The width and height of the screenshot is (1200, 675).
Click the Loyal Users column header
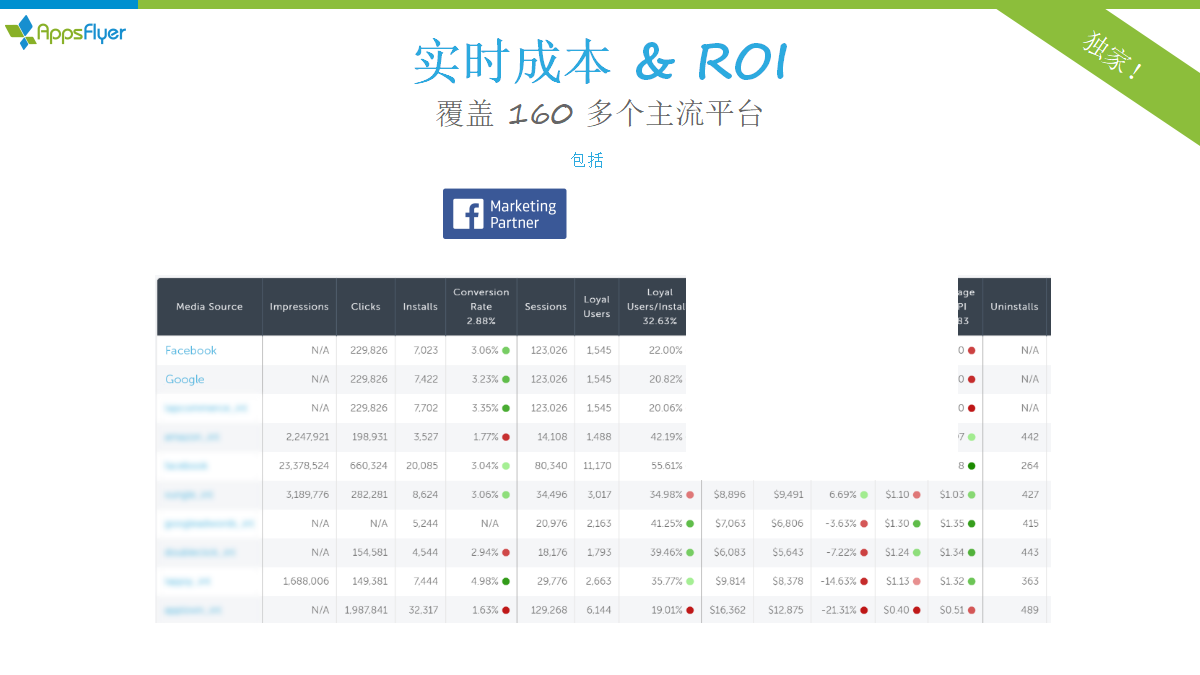pos(597,307)
